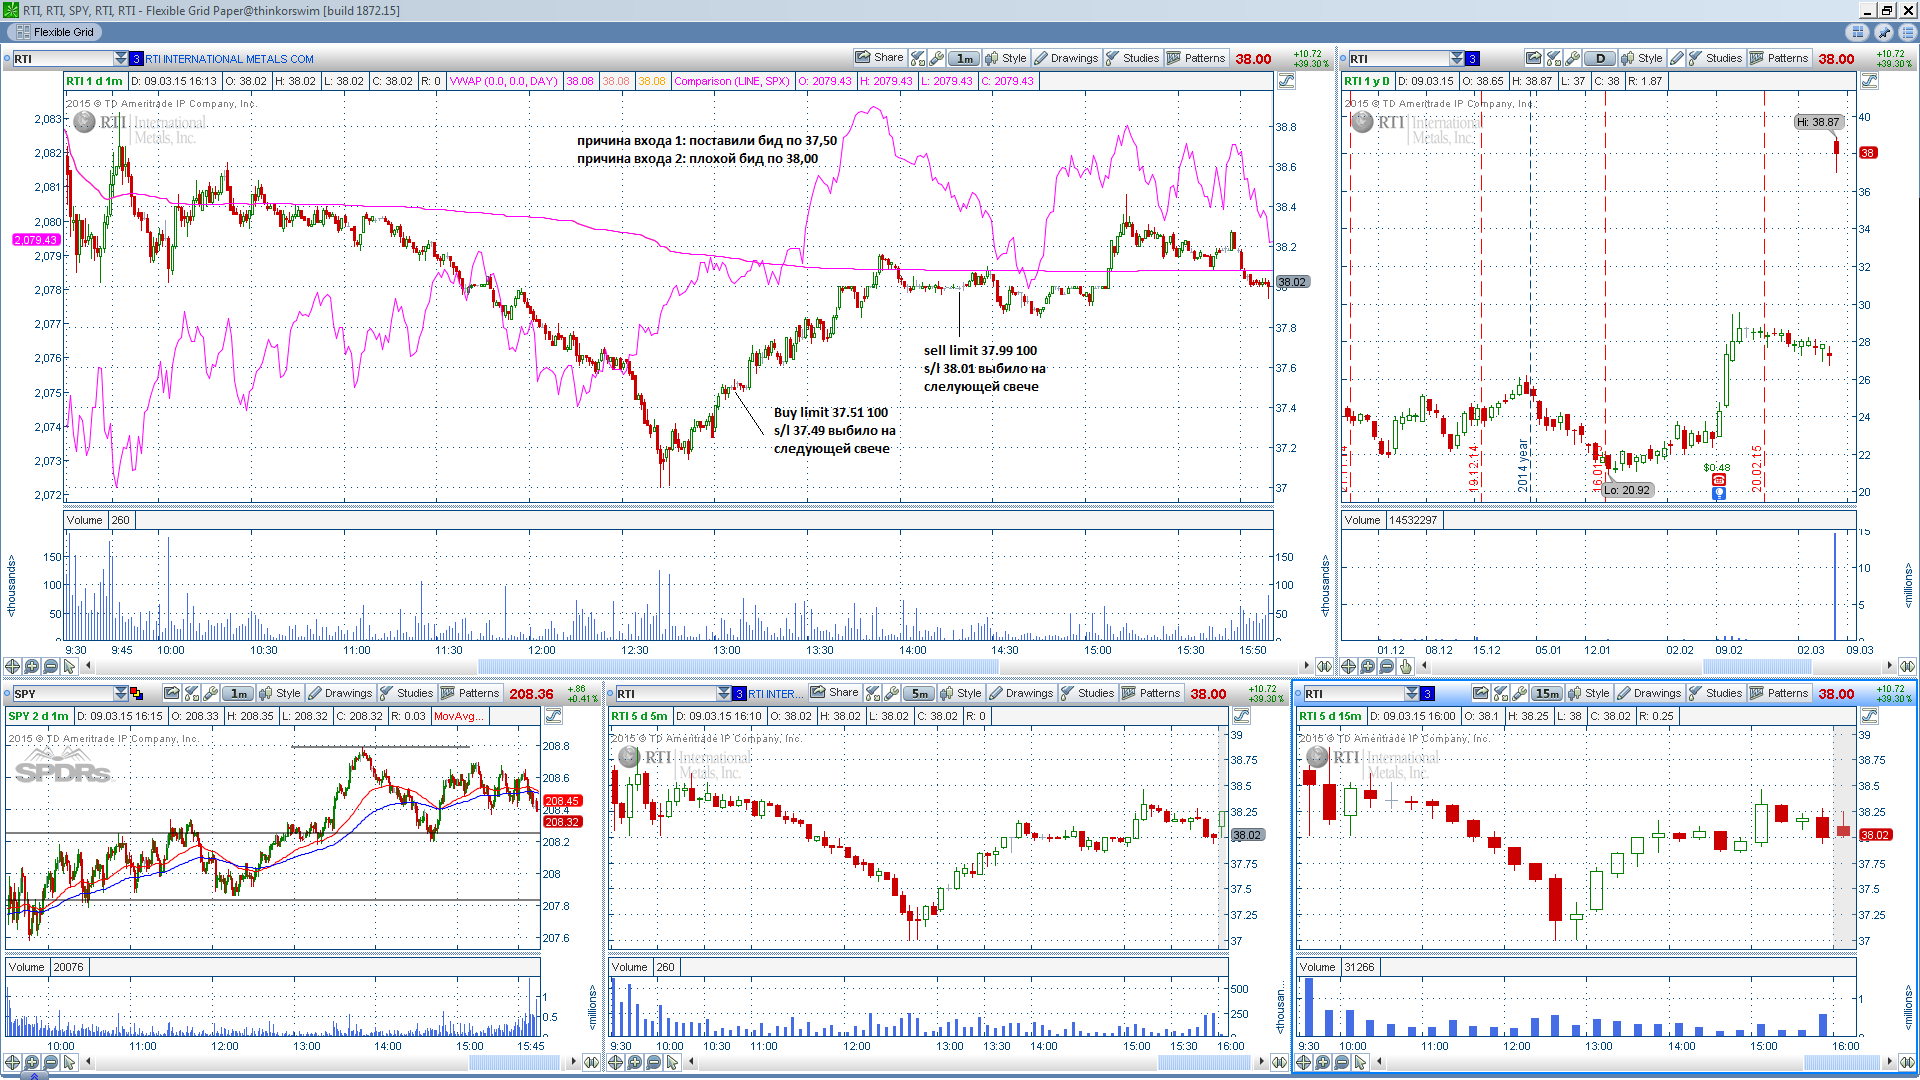Expand symbol dropdown arrow on main RTI chart
Viewport: 1920px width, 1080px height.
pyautogui.click(x=121, y=58)
